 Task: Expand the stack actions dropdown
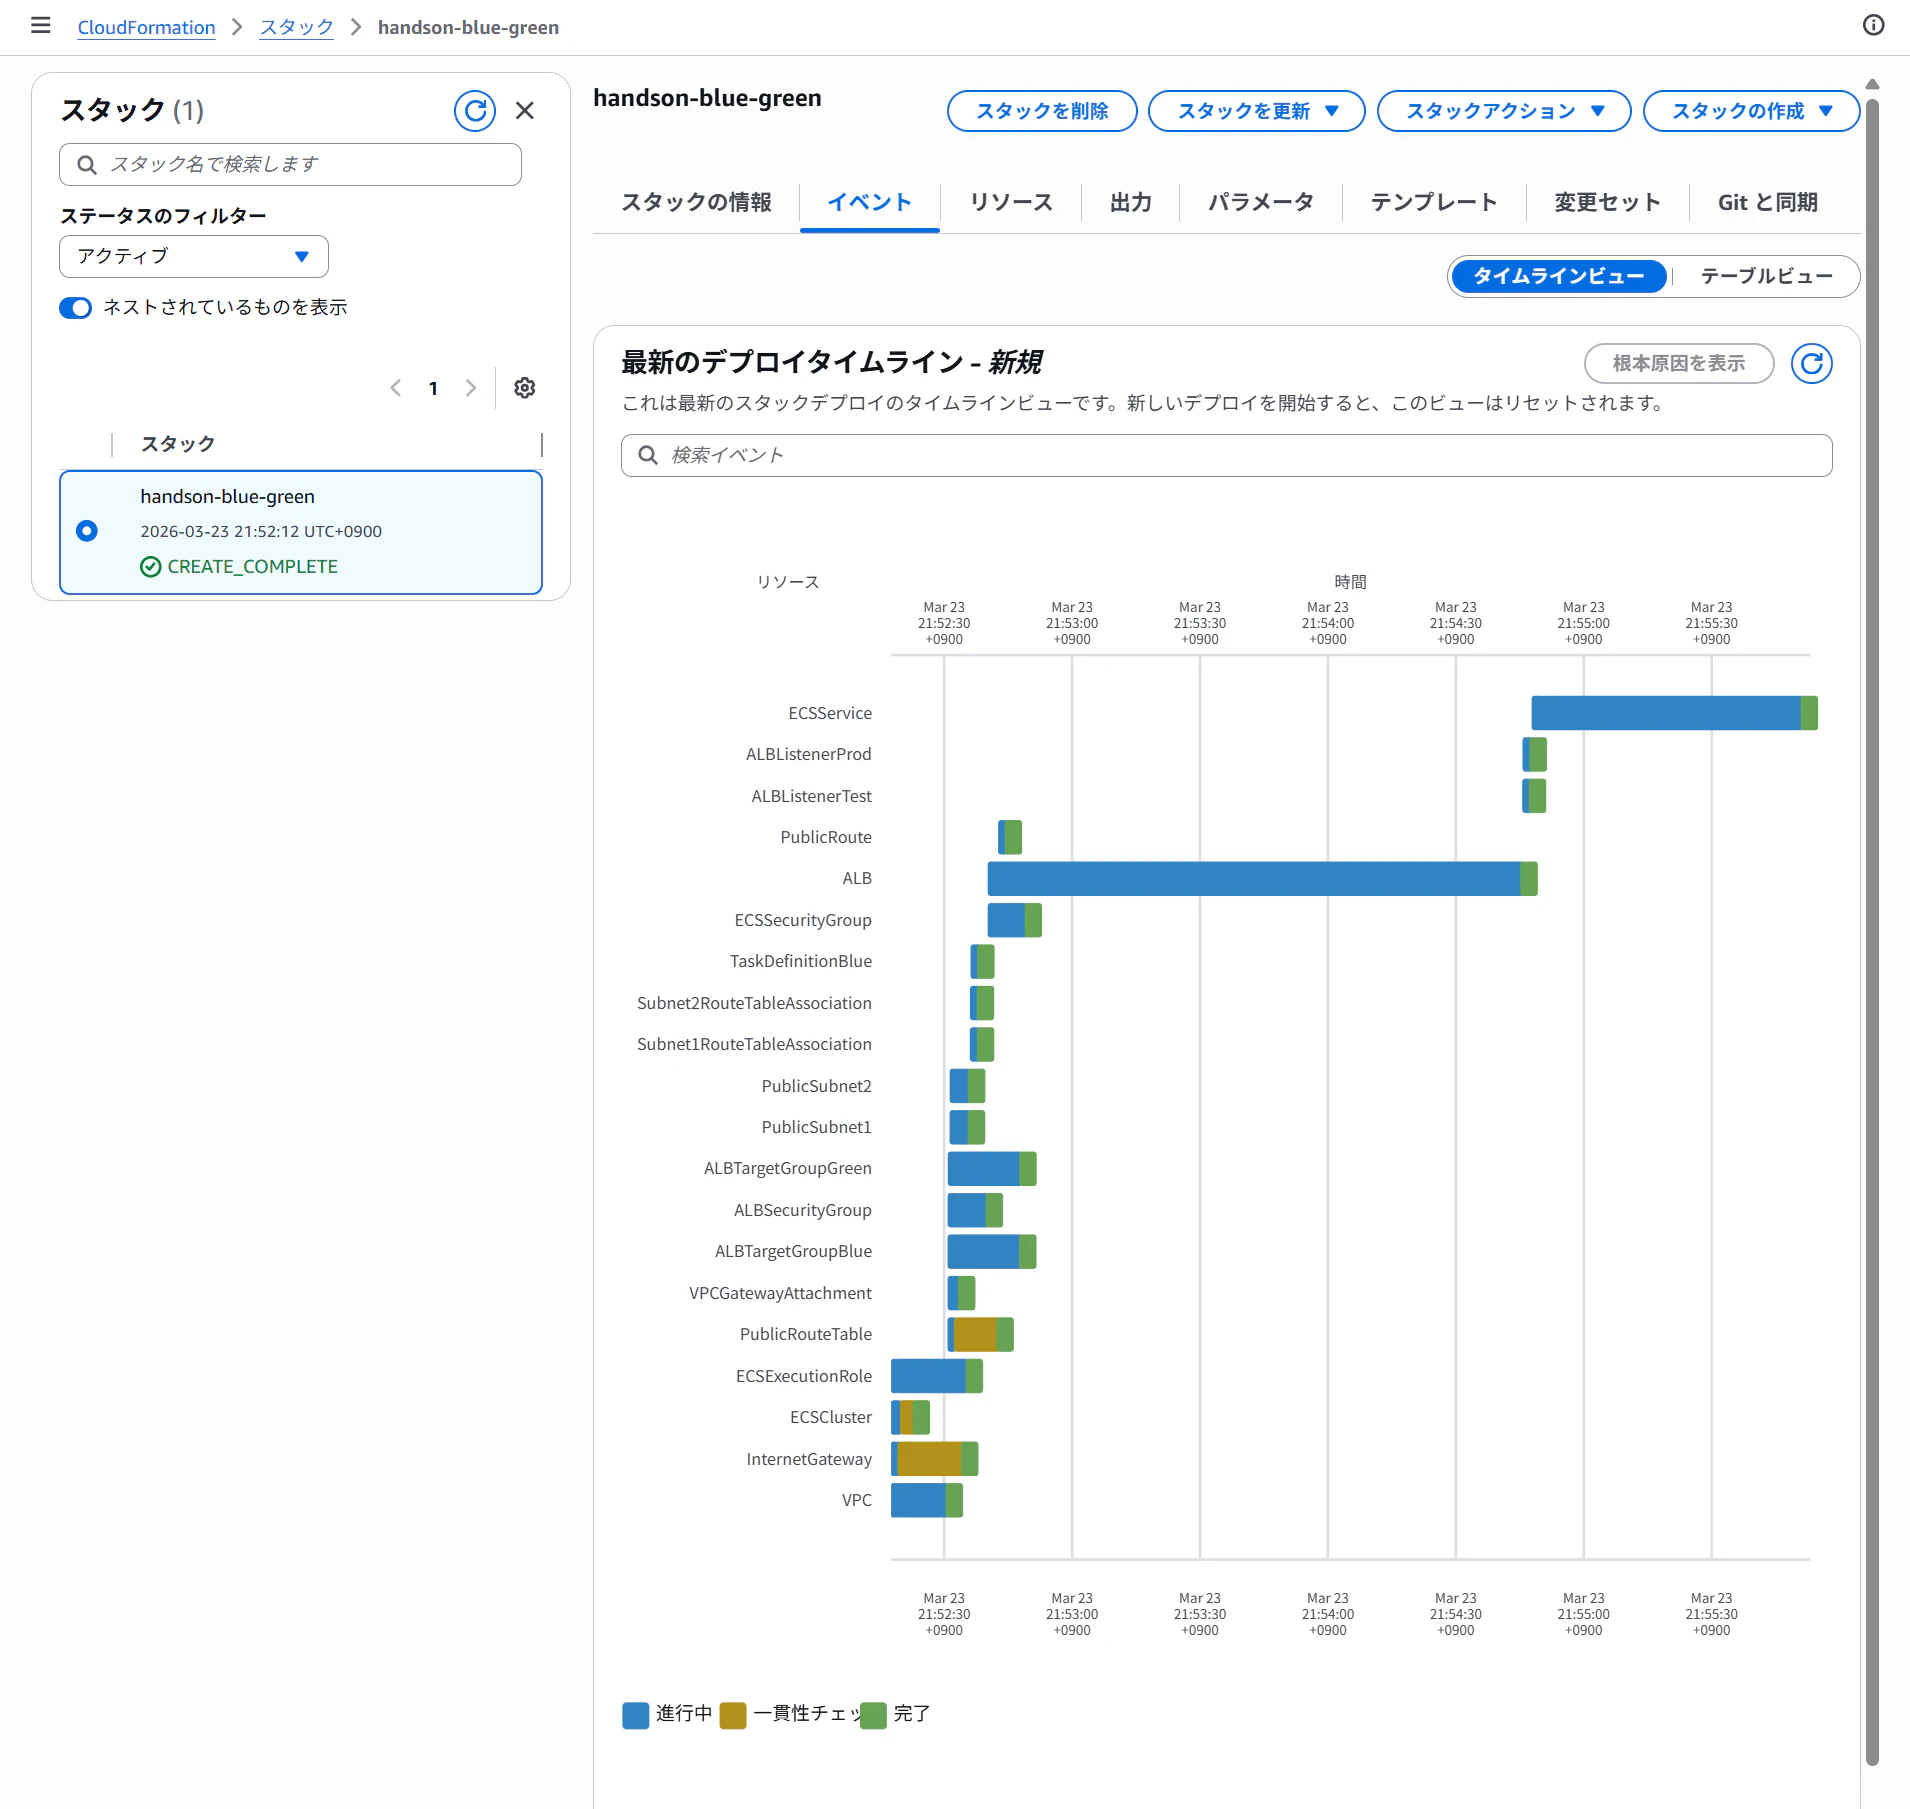1504,111
